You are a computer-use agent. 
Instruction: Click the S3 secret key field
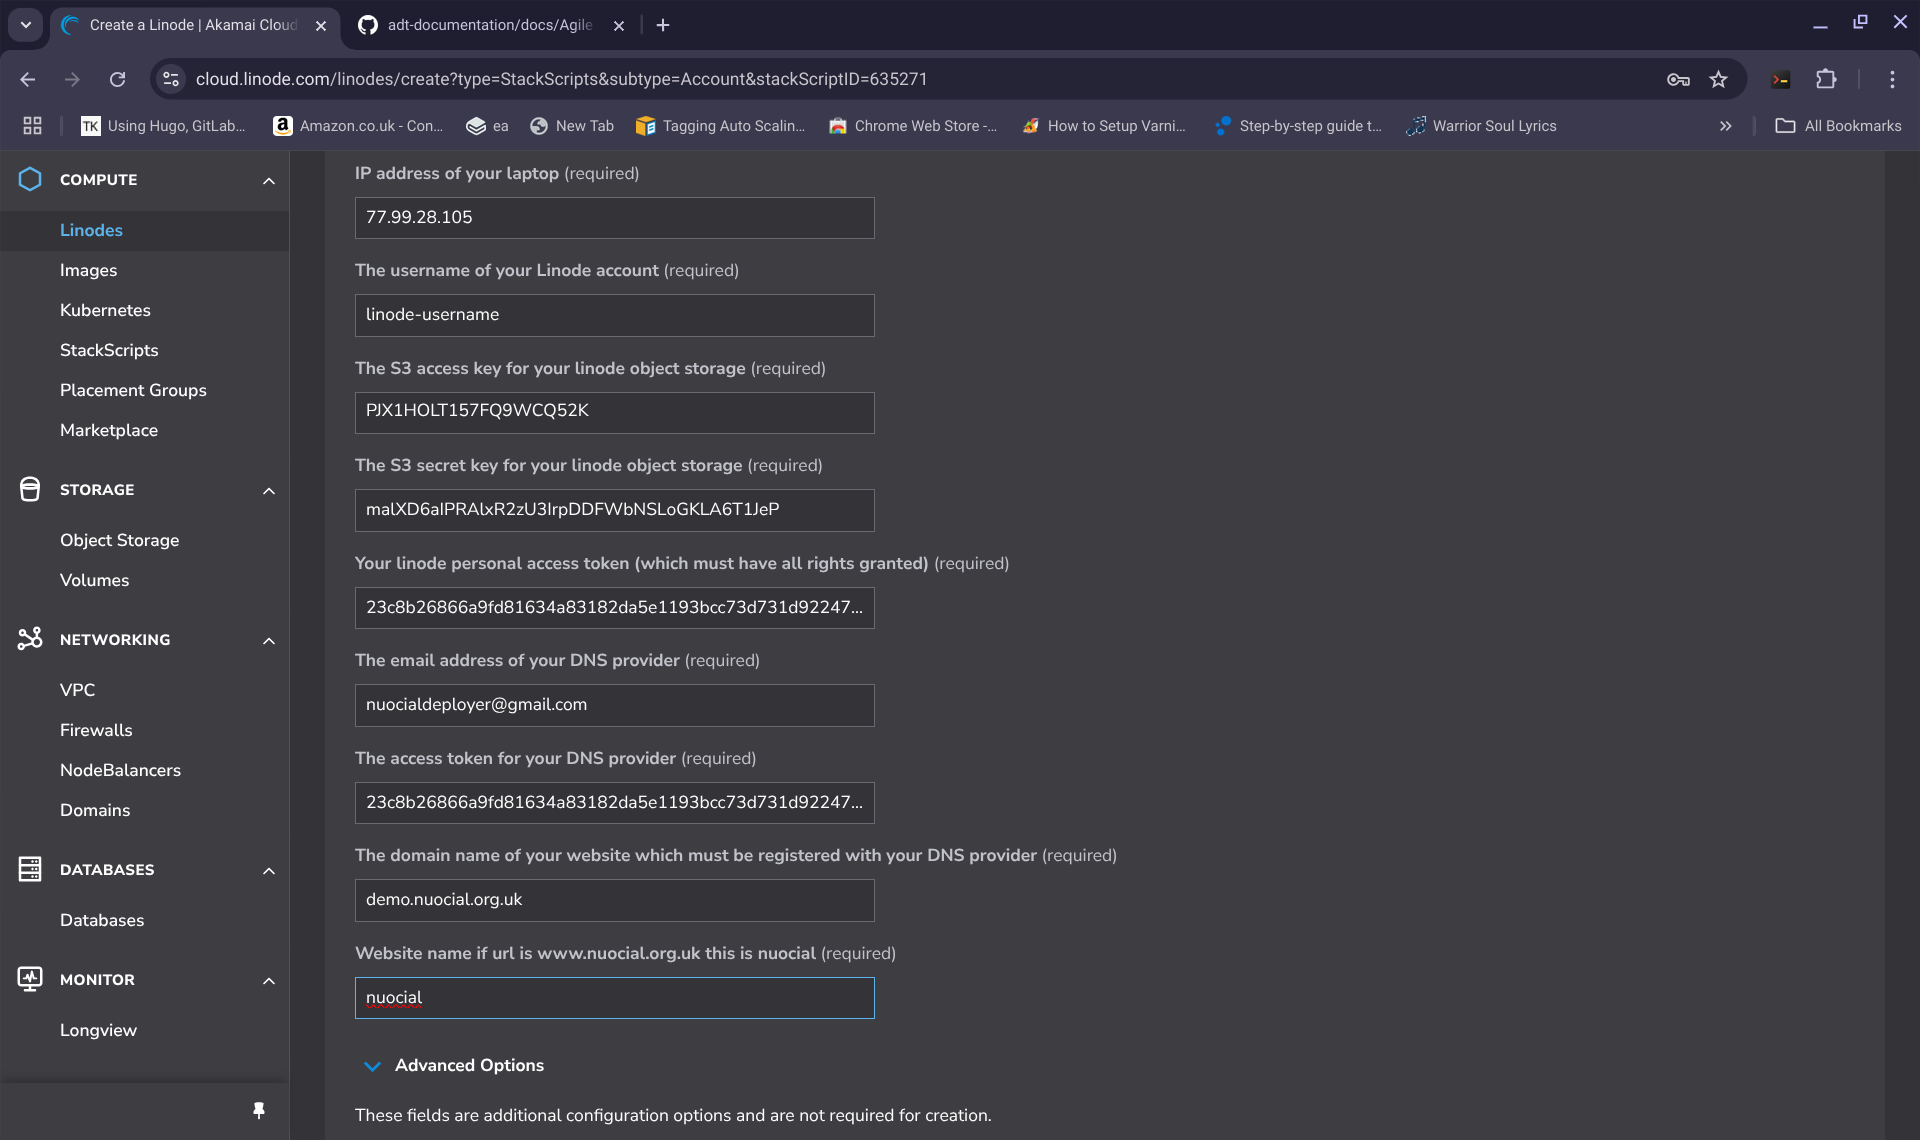tap(614, 510)
